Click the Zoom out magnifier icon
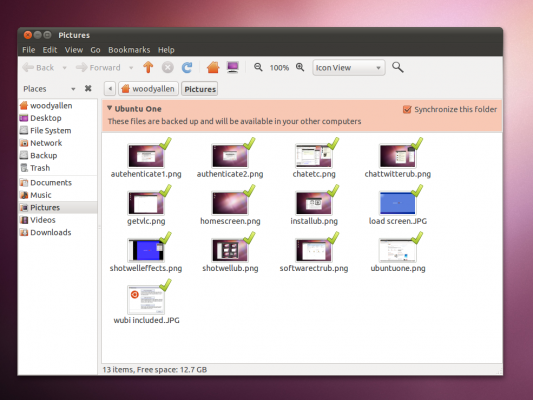Screen dimensions: 533x400 point(258,67)
